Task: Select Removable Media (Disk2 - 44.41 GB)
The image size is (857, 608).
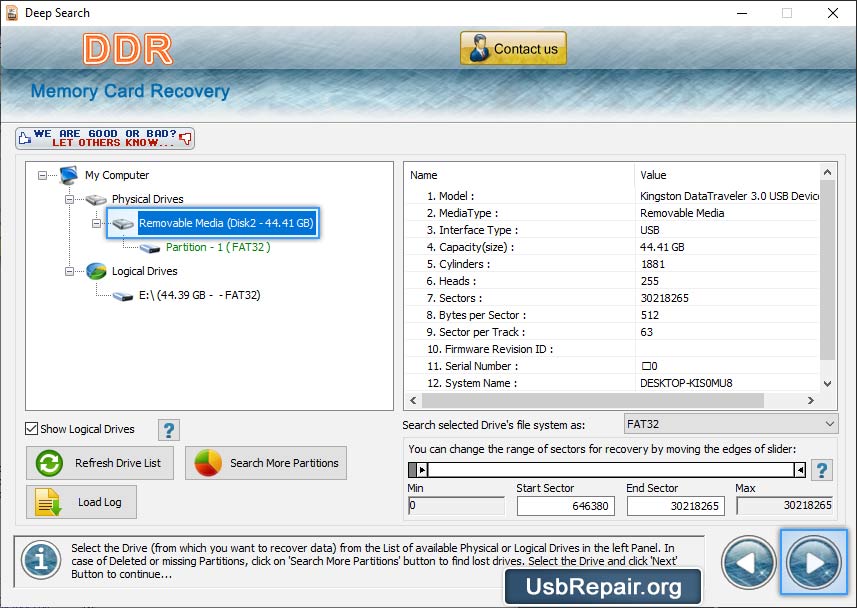Action: [226, 223]
